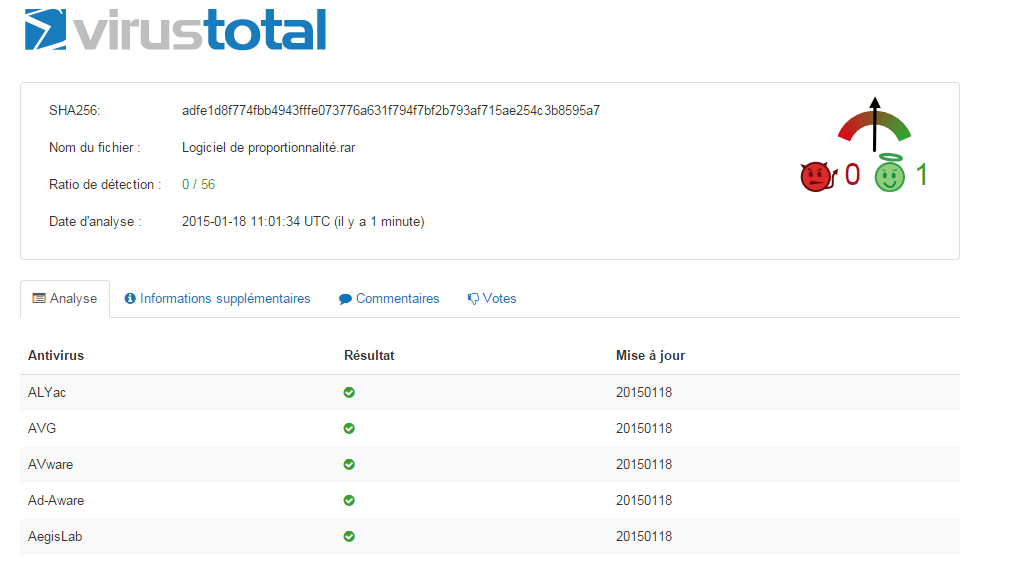Select the AVware antivirus row name
This screenshot has width=1011, height=561.
[50, 464]
